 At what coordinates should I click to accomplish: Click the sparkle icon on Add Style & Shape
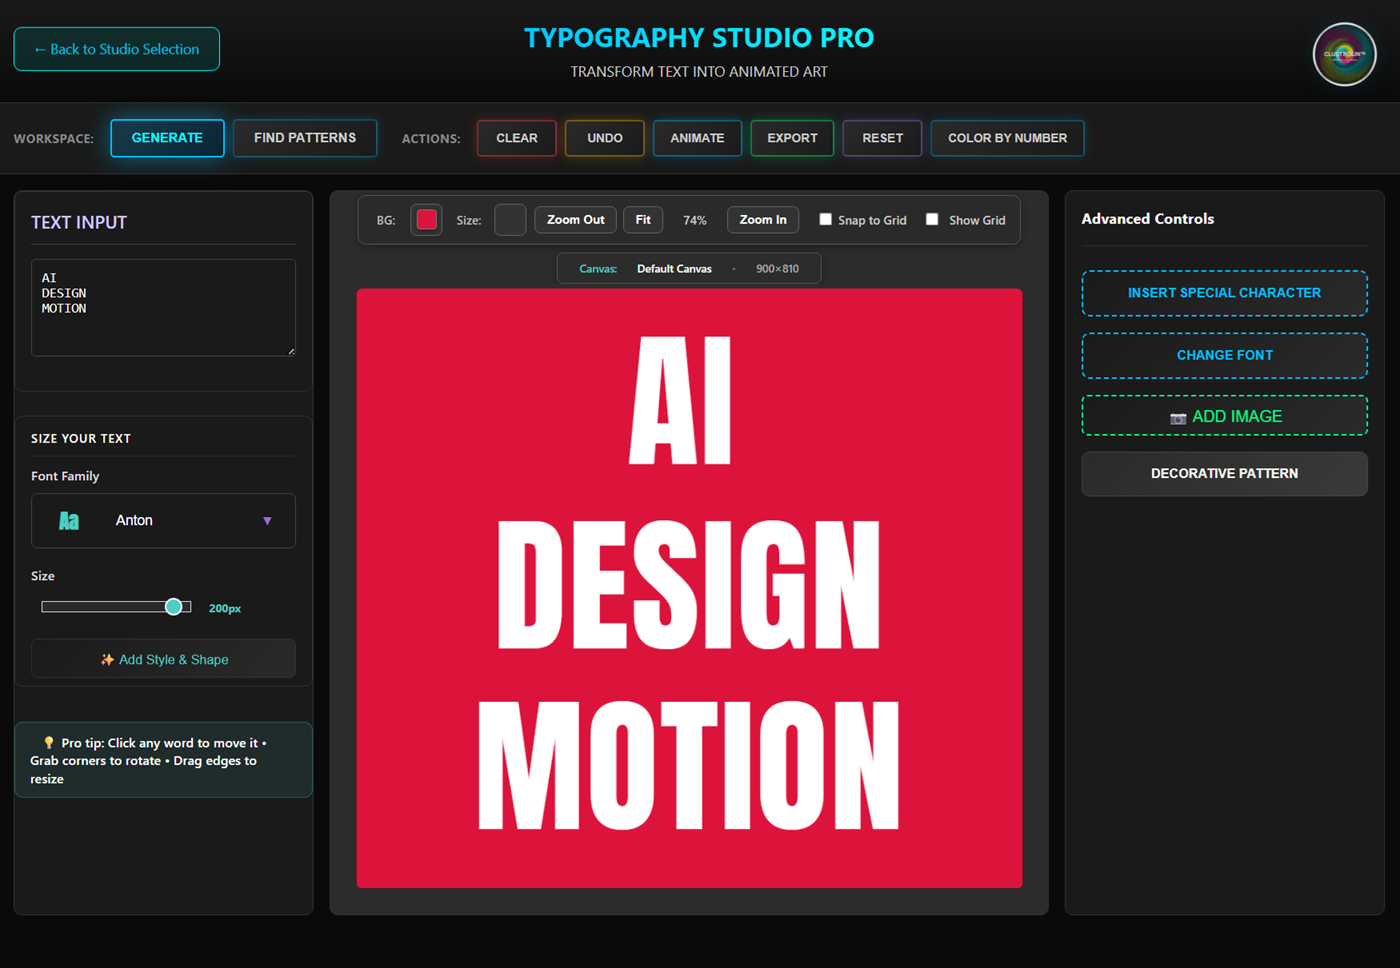coord(106,659)
